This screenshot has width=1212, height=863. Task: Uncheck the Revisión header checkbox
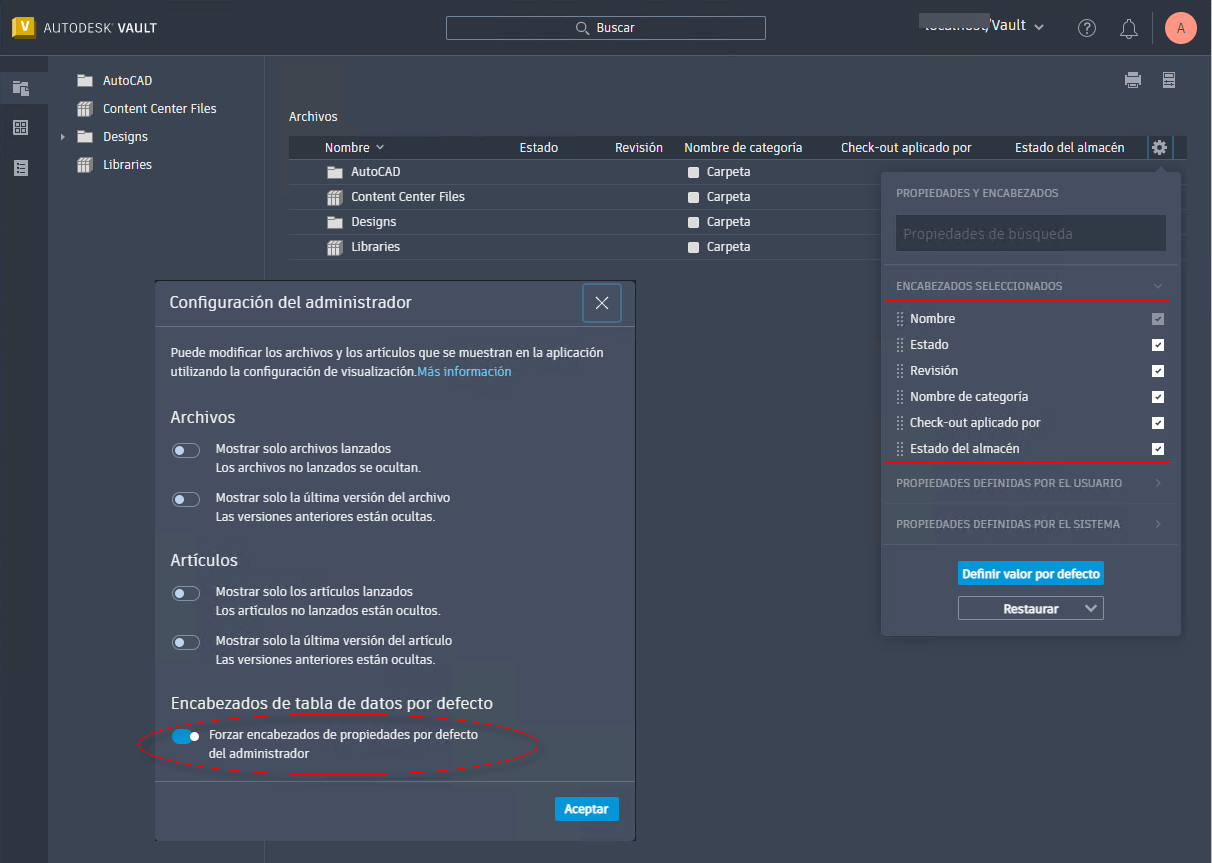tap(1158, 371)
